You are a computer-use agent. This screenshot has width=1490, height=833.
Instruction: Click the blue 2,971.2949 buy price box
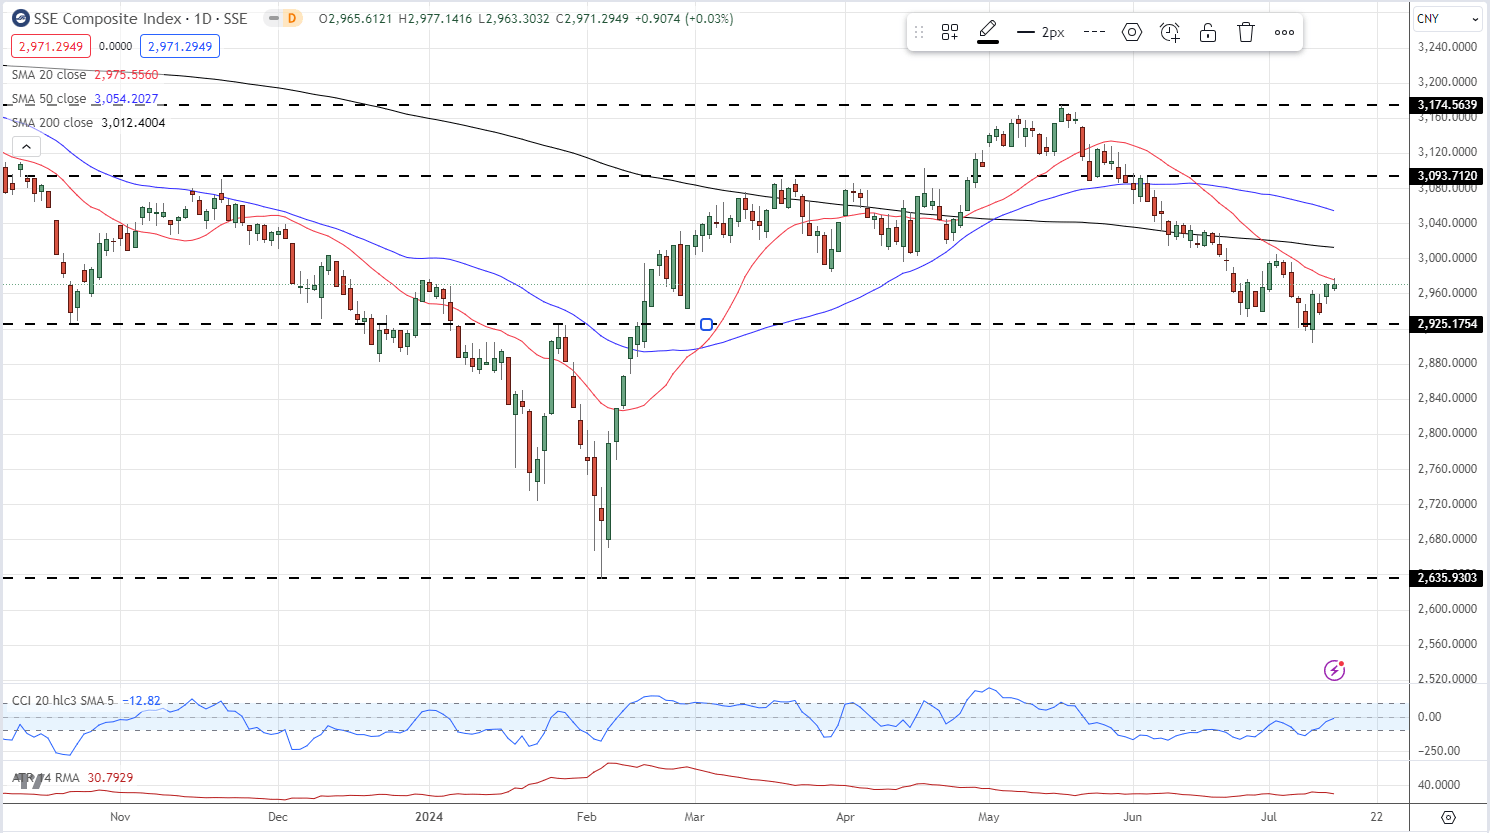click(x=180, y=46)
